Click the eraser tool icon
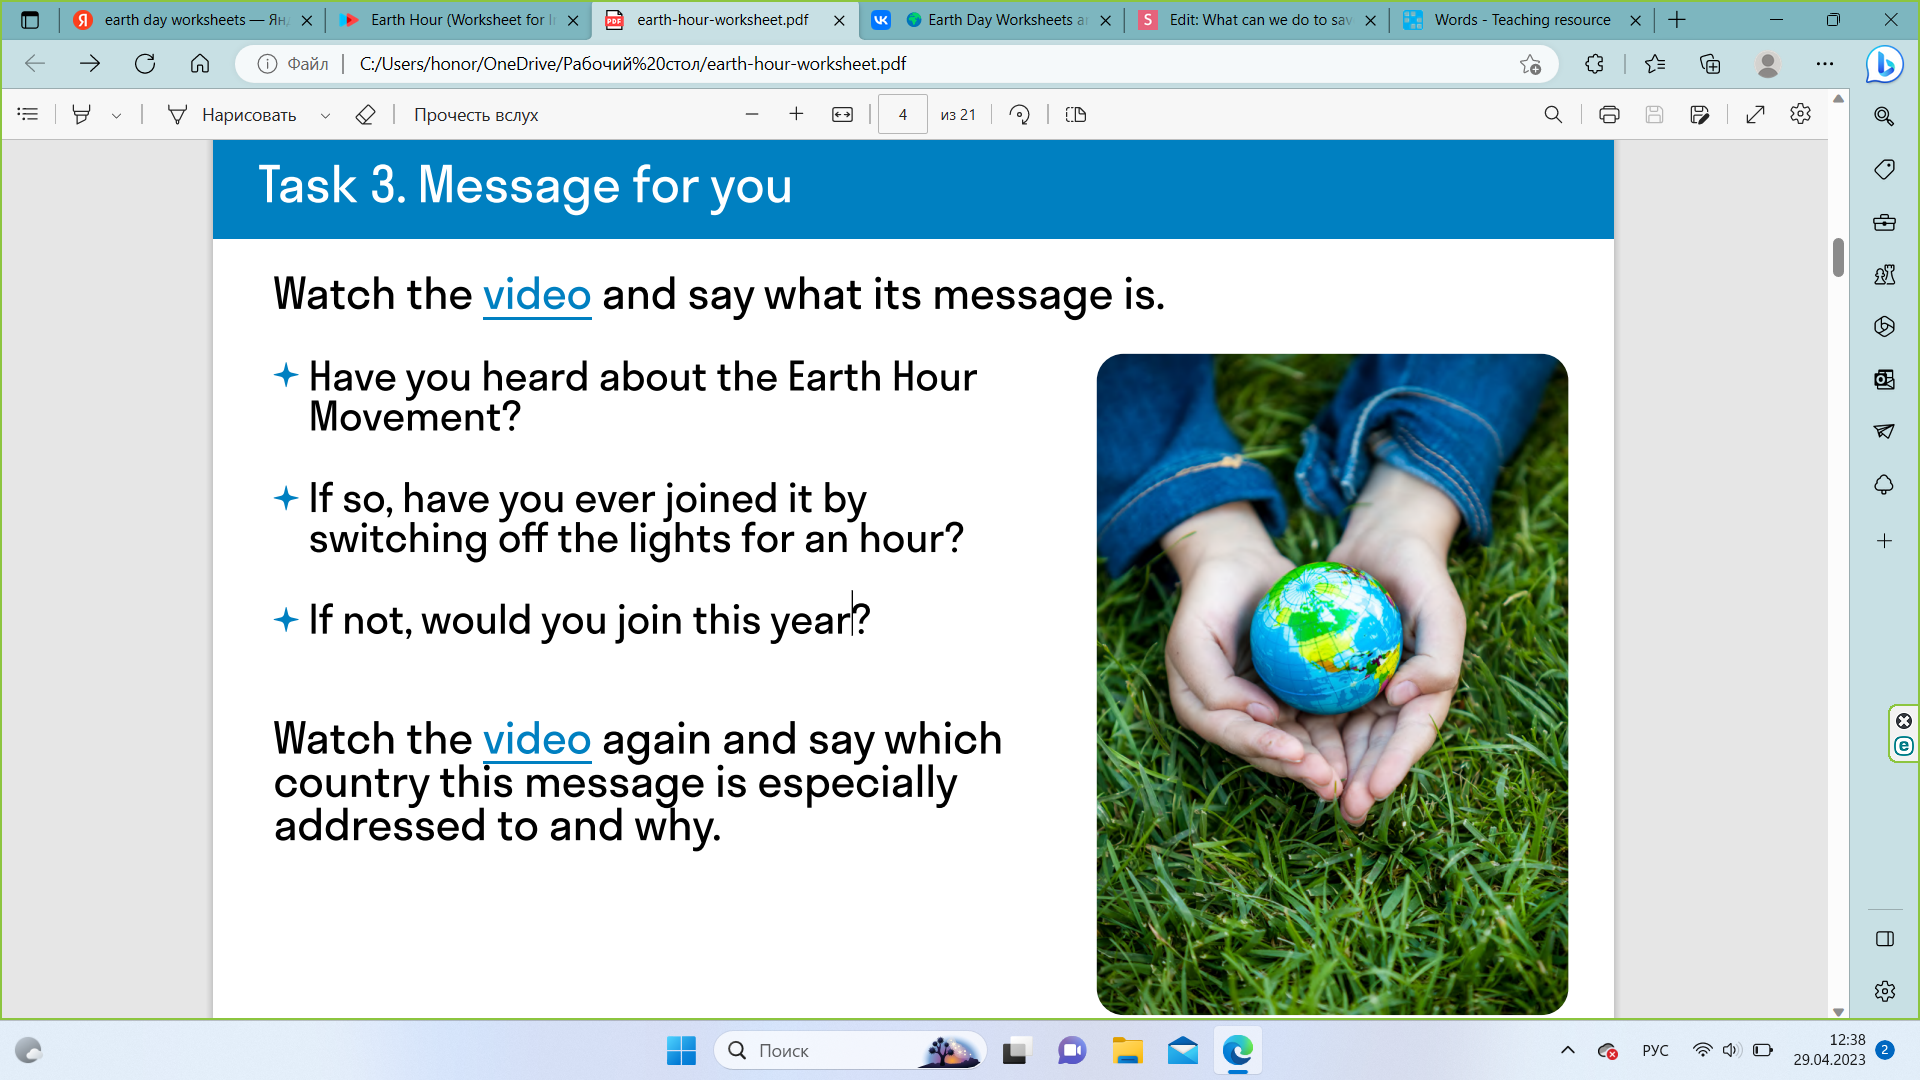The width and height of the screenshot is (1920, 1080). click(x=365, y=115)
